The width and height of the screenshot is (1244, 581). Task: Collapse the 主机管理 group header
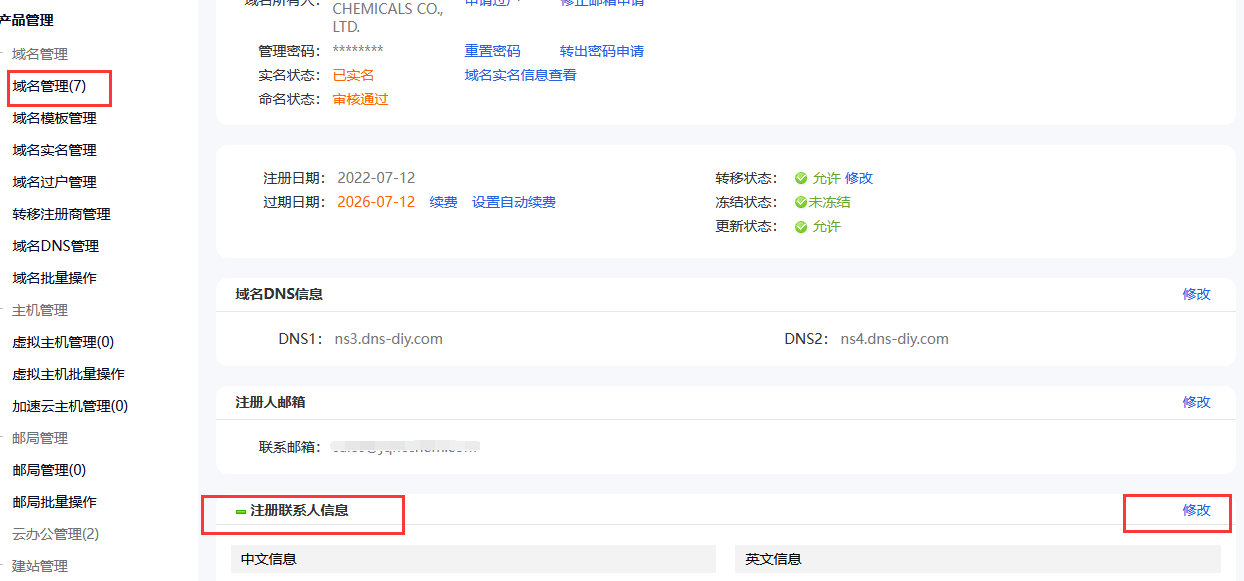(40, 310)
